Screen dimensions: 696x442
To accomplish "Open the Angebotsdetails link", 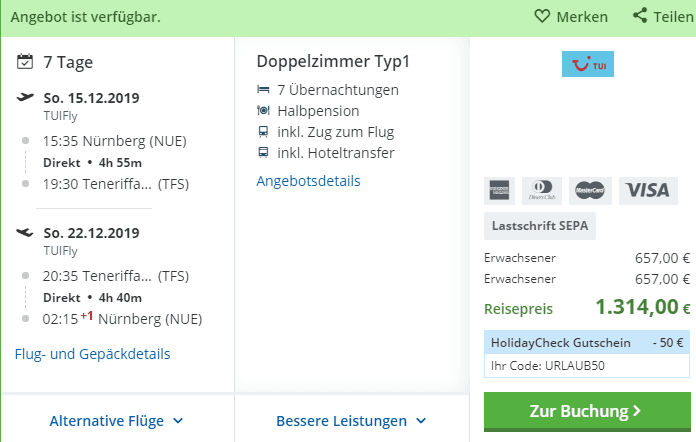I will coord(308,181).
